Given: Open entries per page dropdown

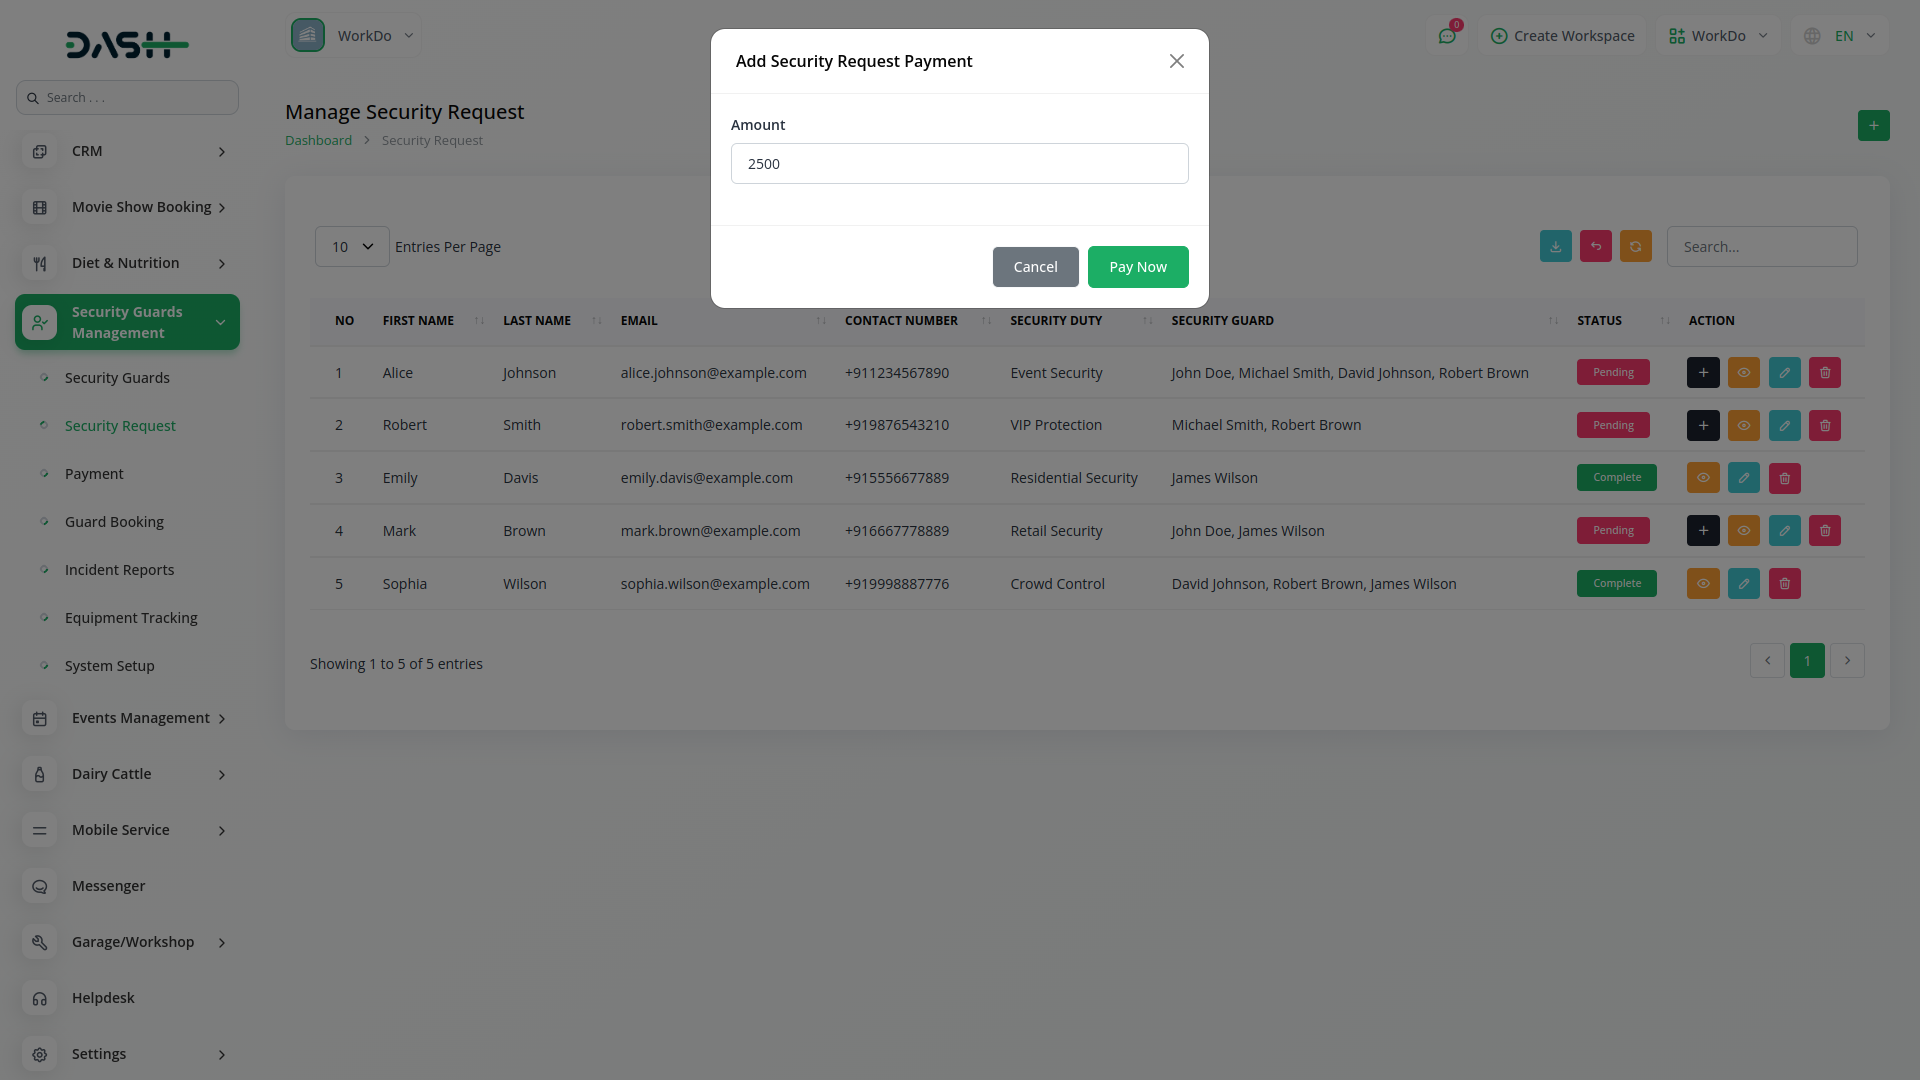Looking at the screenshot, I should (352, 247).
